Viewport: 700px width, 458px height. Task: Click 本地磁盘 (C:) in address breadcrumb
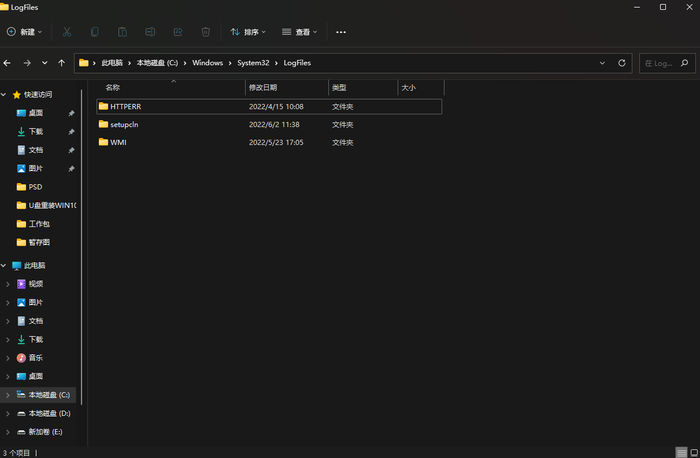(157, 63)
